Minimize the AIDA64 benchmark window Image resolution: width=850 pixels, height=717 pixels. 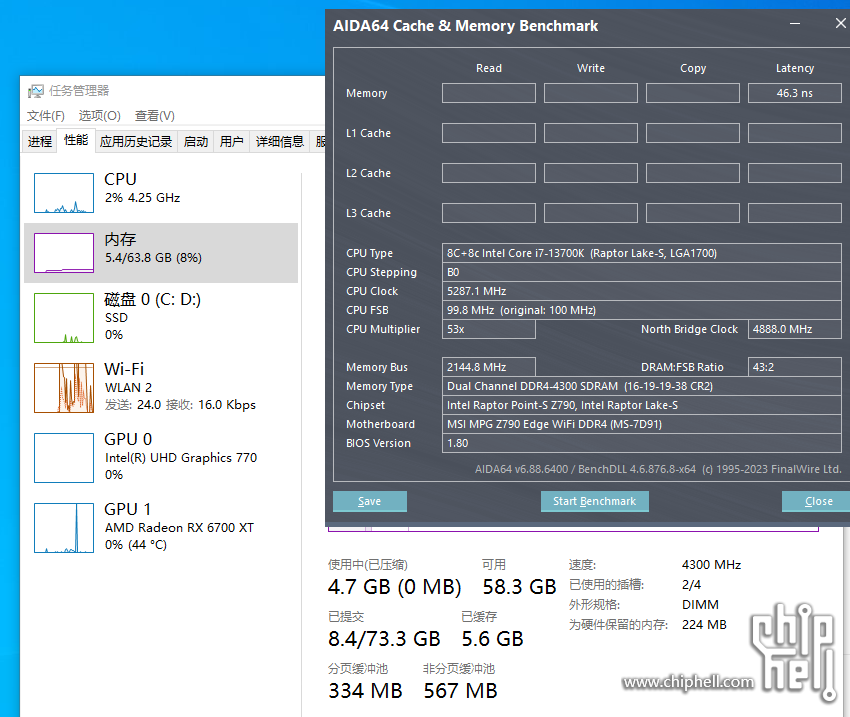[795, 24]
